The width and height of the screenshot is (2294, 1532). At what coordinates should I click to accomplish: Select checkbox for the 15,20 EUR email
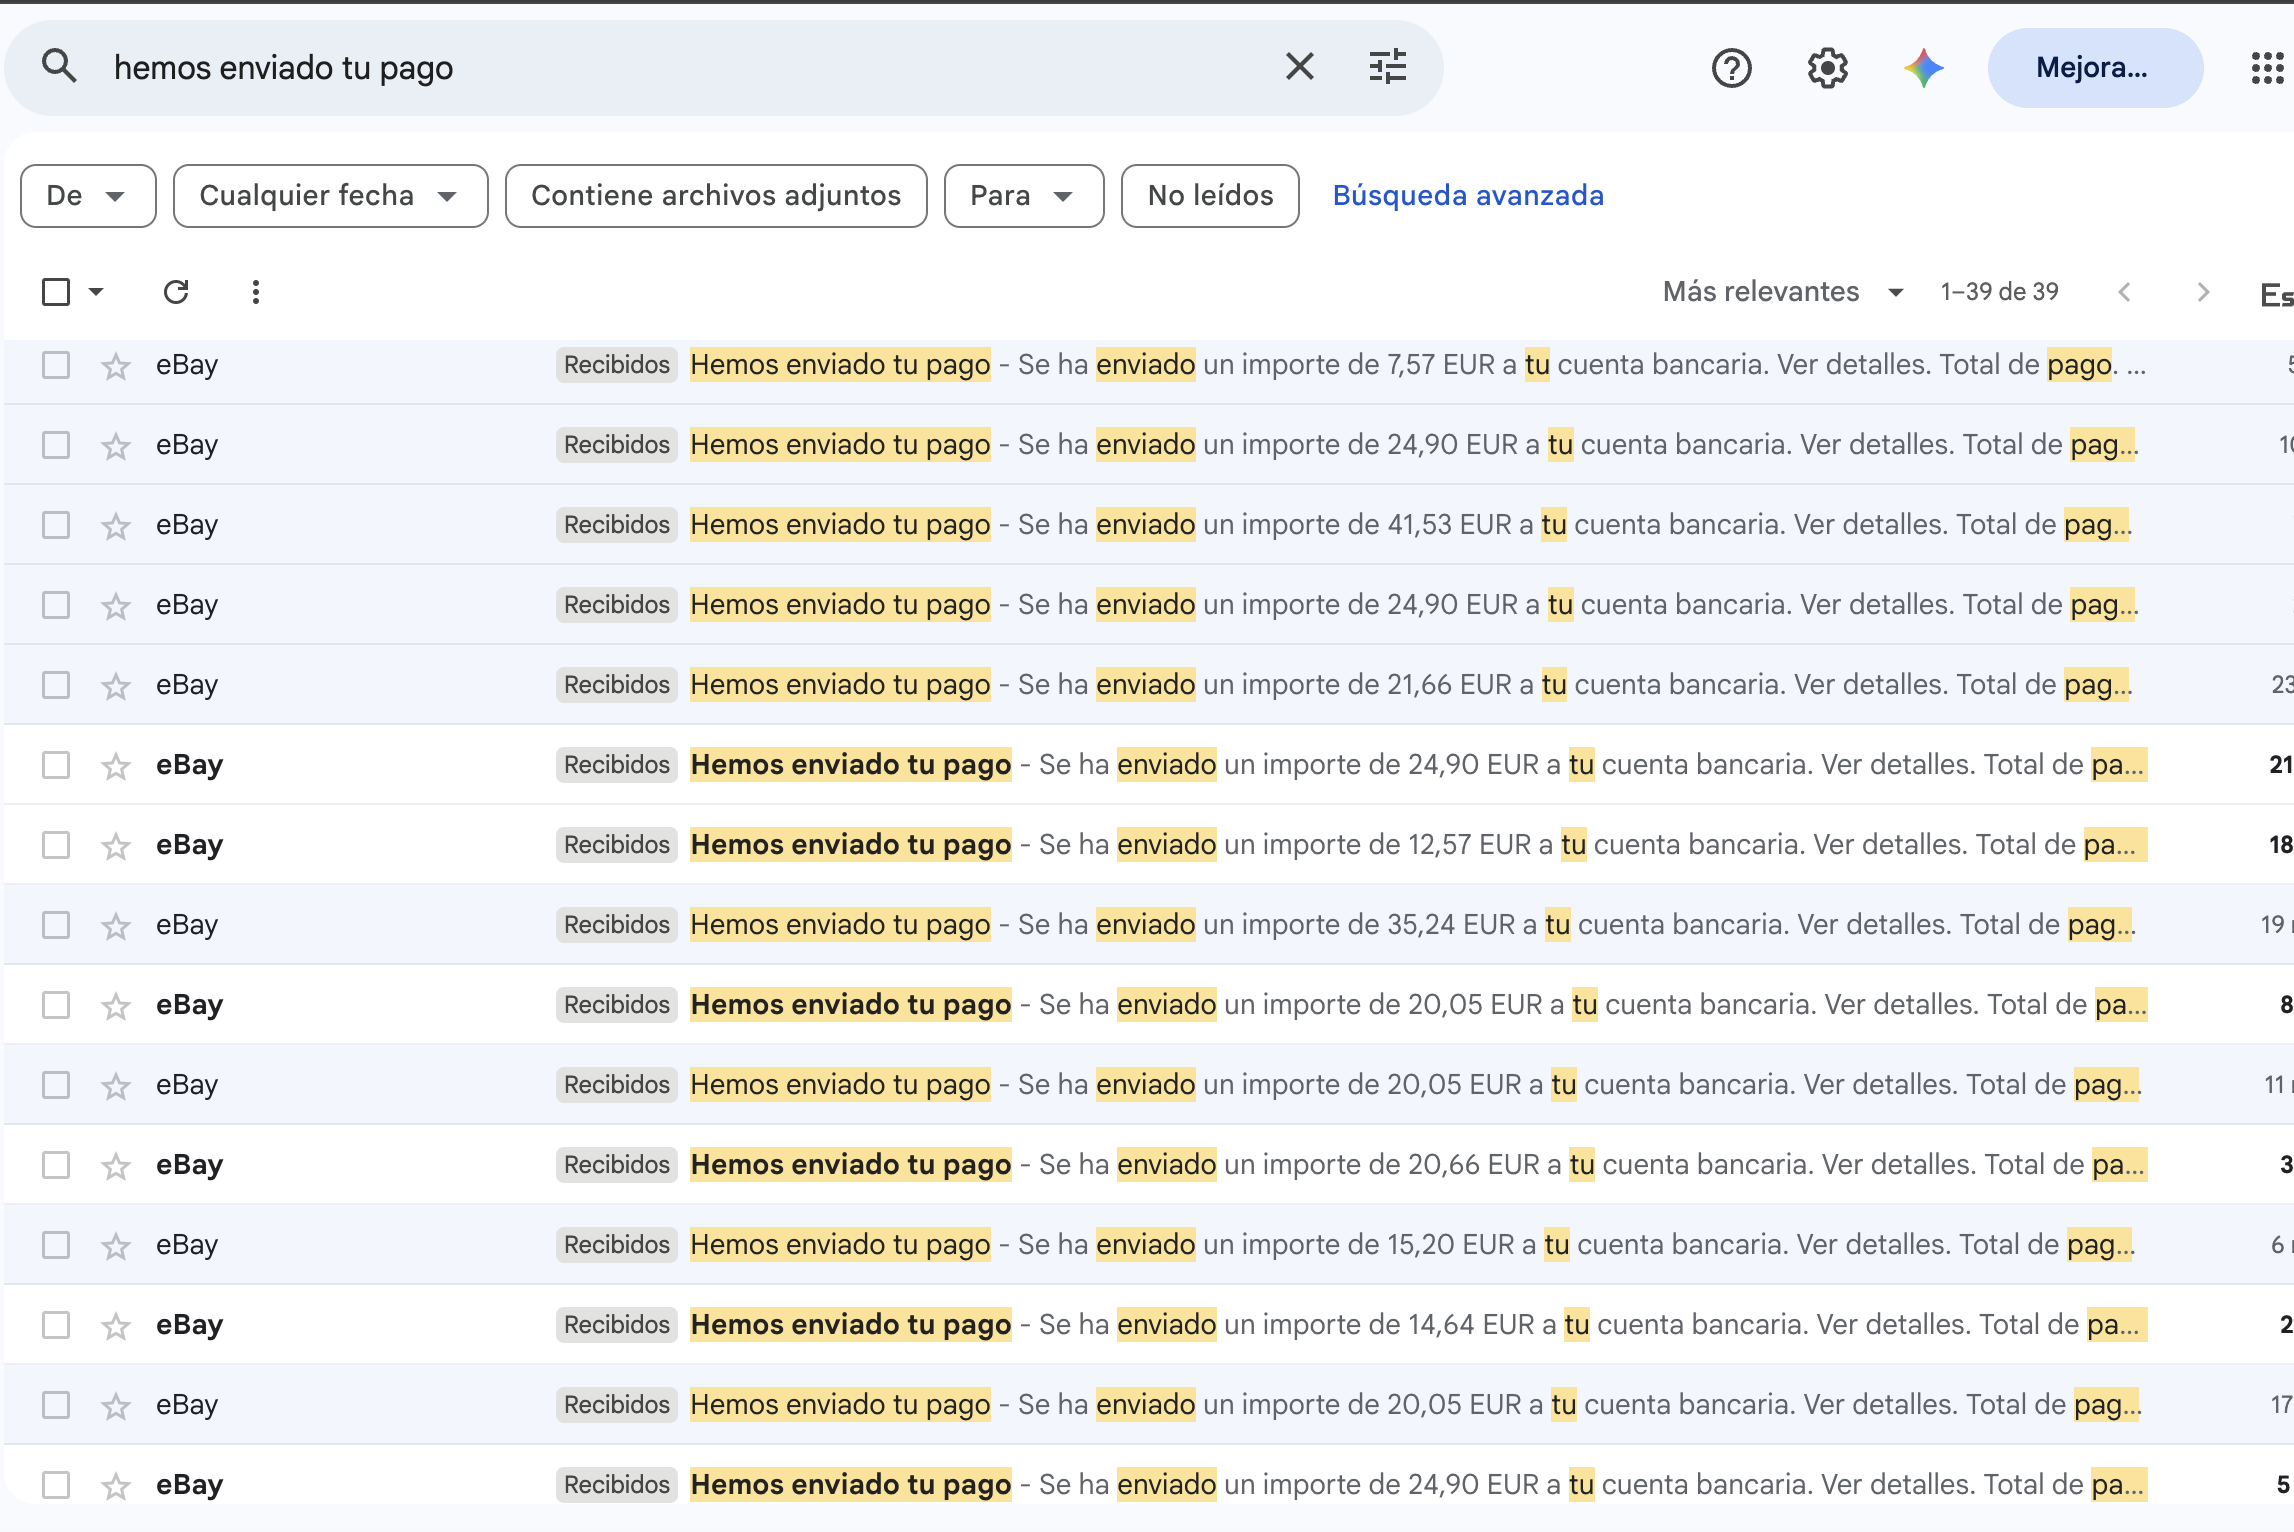pyautogui.click(x=56, y=1245)
